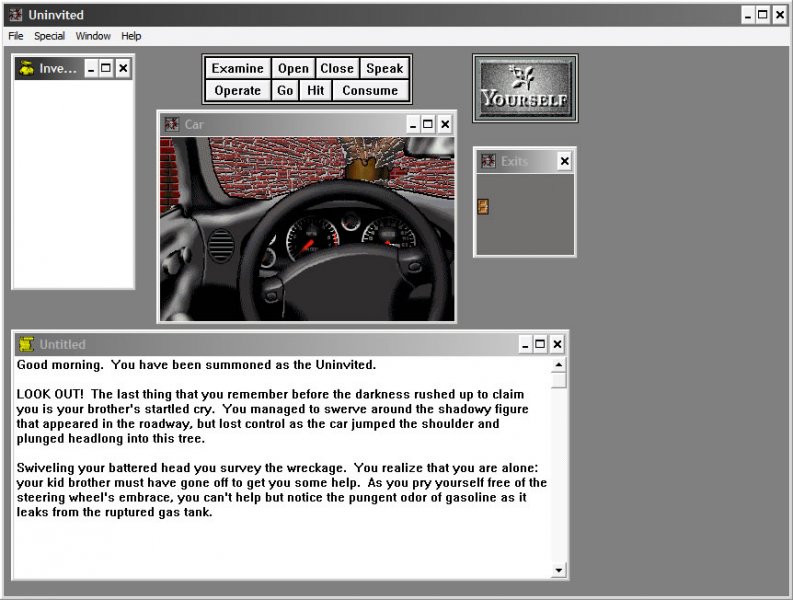Minimize the Car window
This screenshot has height=600, width=793.
pyautogui.click(x=413, y=124)
